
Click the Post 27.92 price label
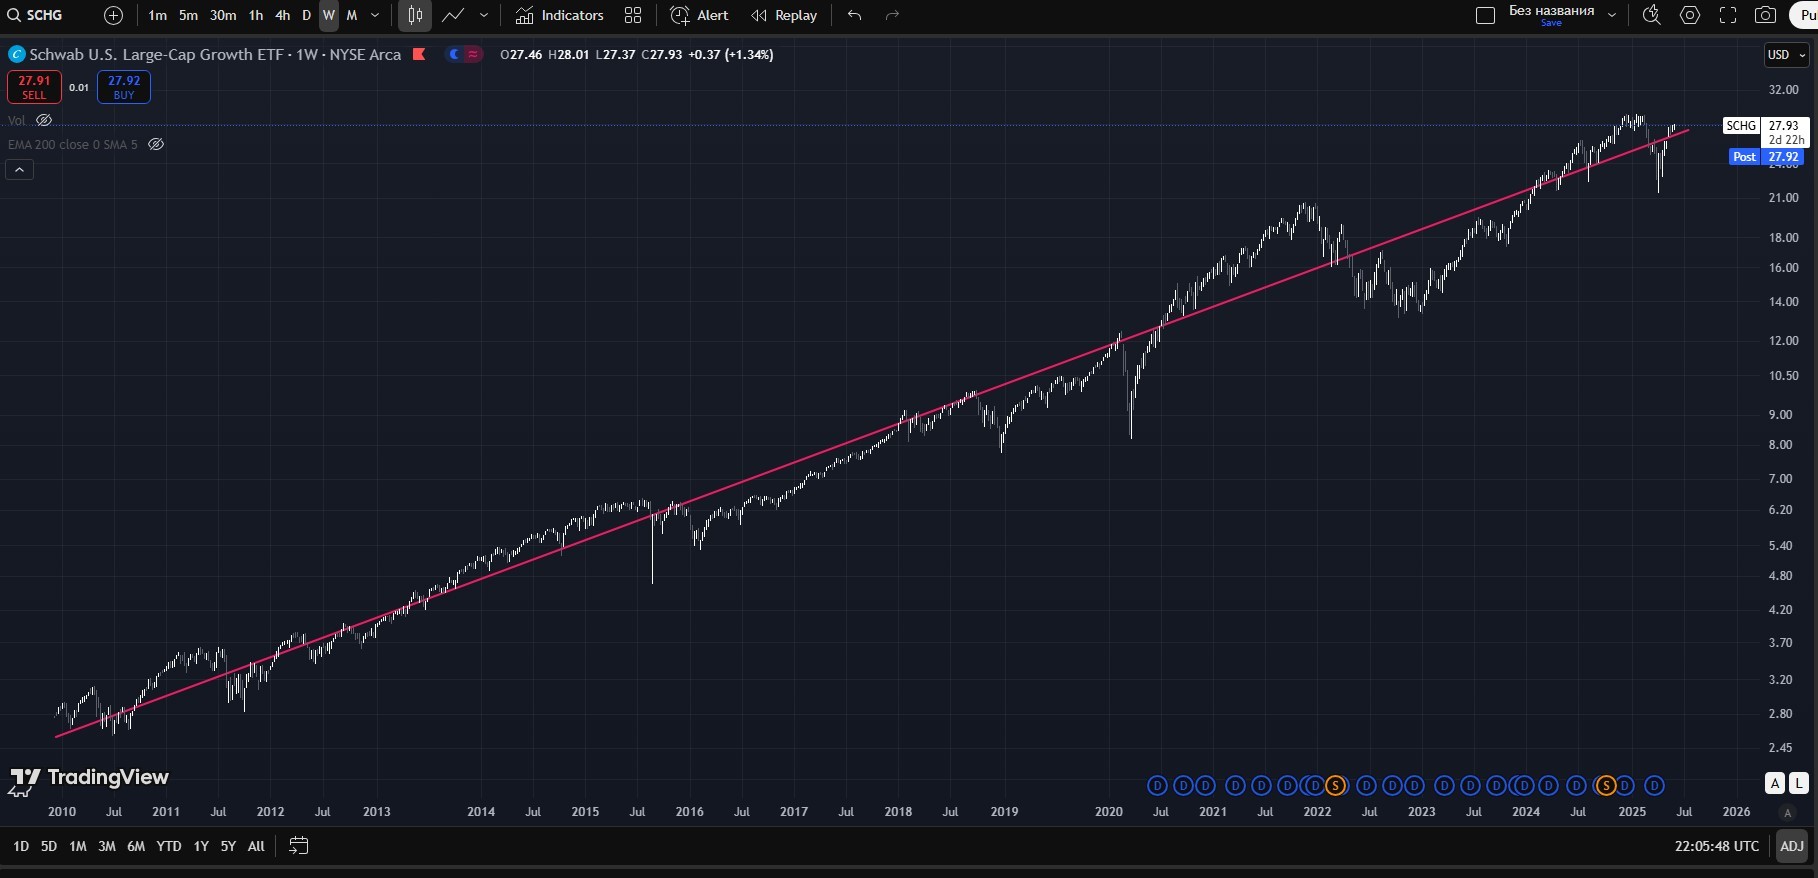point(1767,157)
